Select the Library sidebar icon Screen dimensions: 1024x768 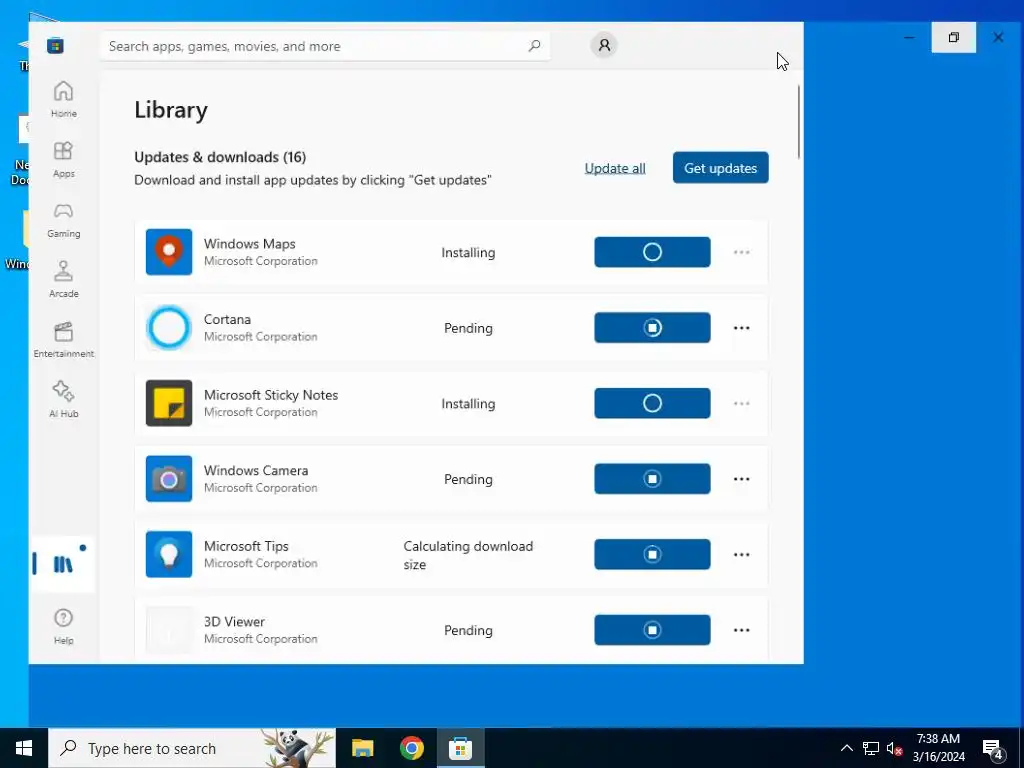63,564
